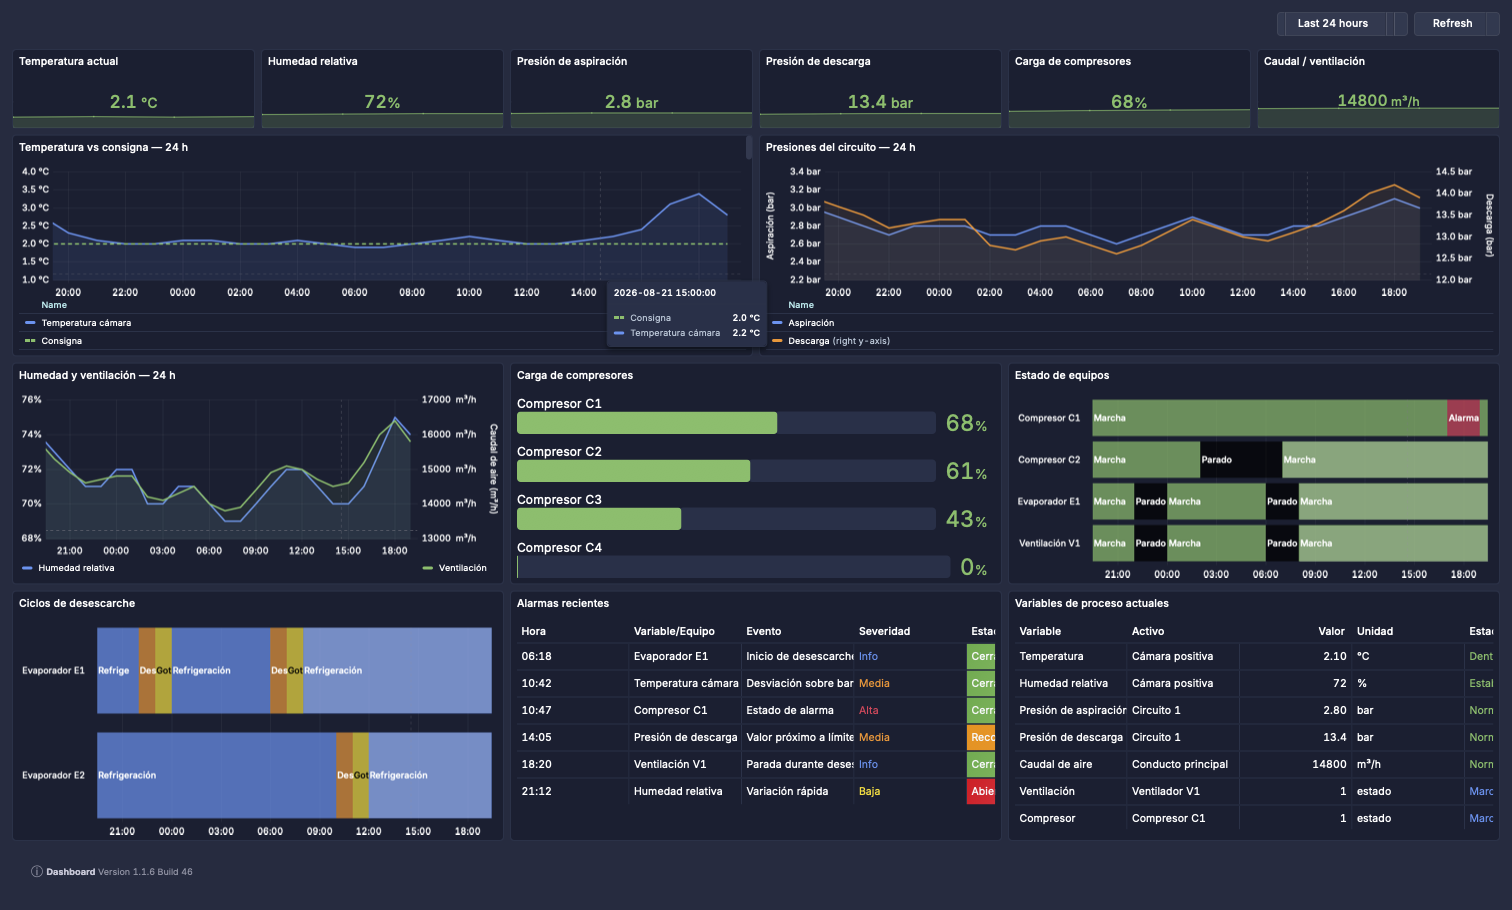Click the Compresor C2 load bar gauge
The image size is (1512, 910).
tap(726, 471)
